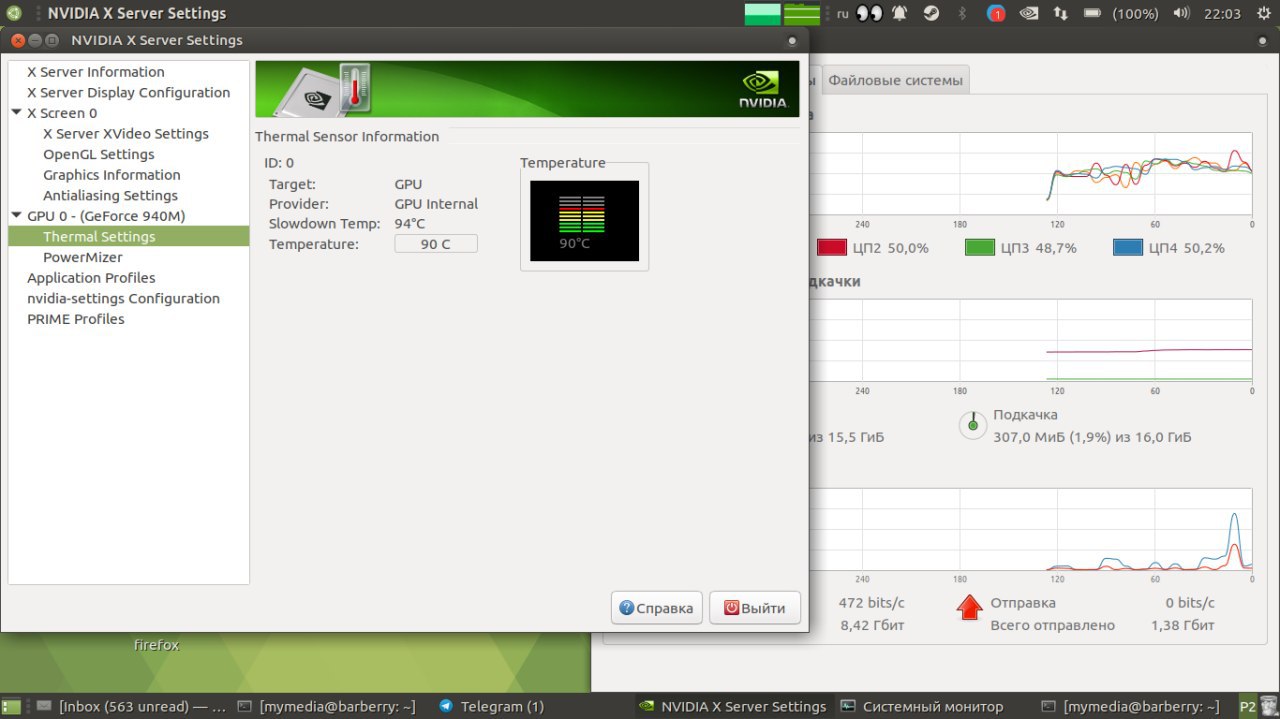Open X Server Information page
The image size is (1280, 719).
(96, 72)
